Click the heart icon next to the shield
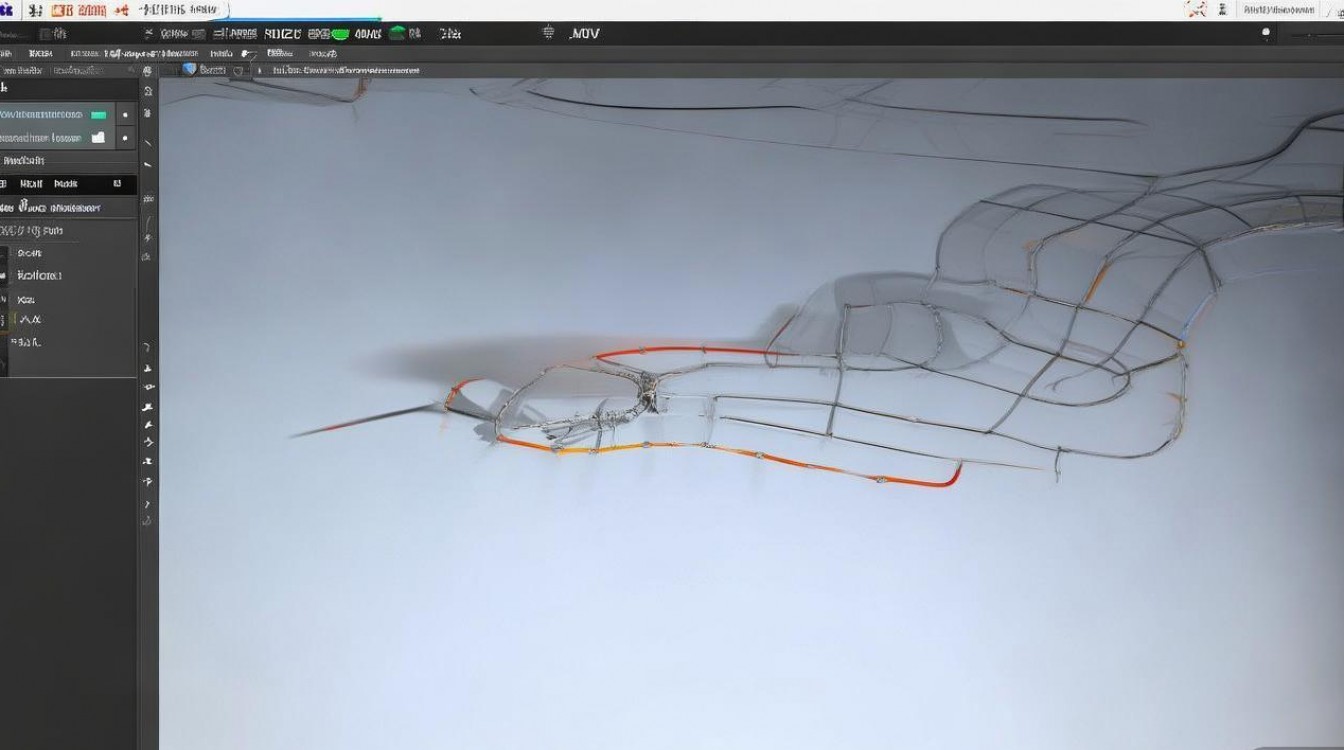 pyautogui.click(x=237, y=71)
